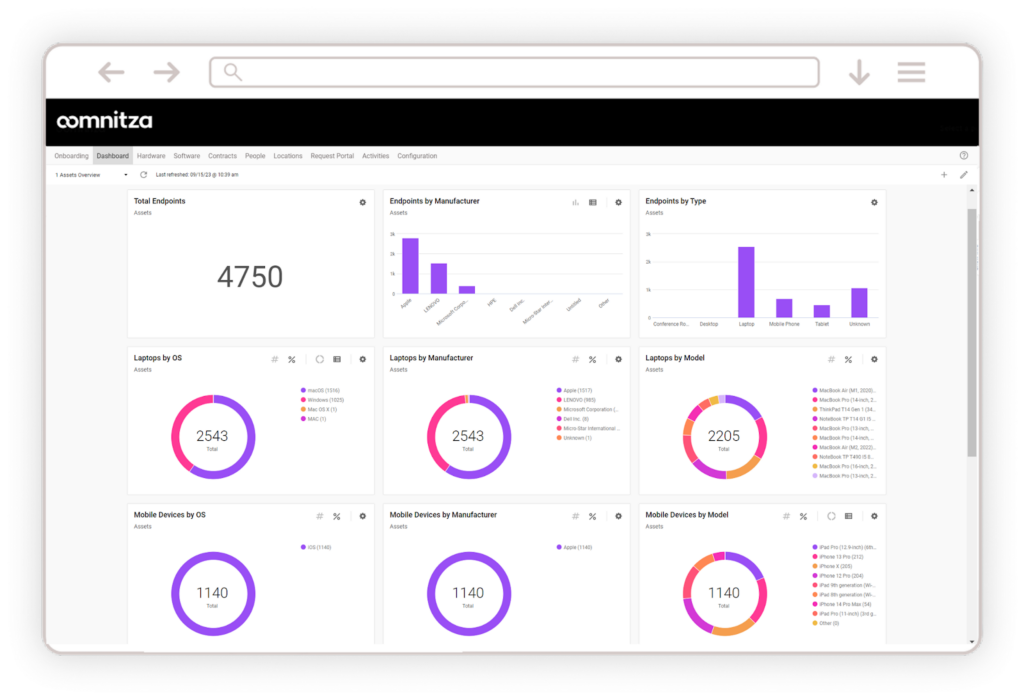The height and width of the screenshot is (698, 1024).
Task: Open the Hardware tab
Action: (151, 156)
